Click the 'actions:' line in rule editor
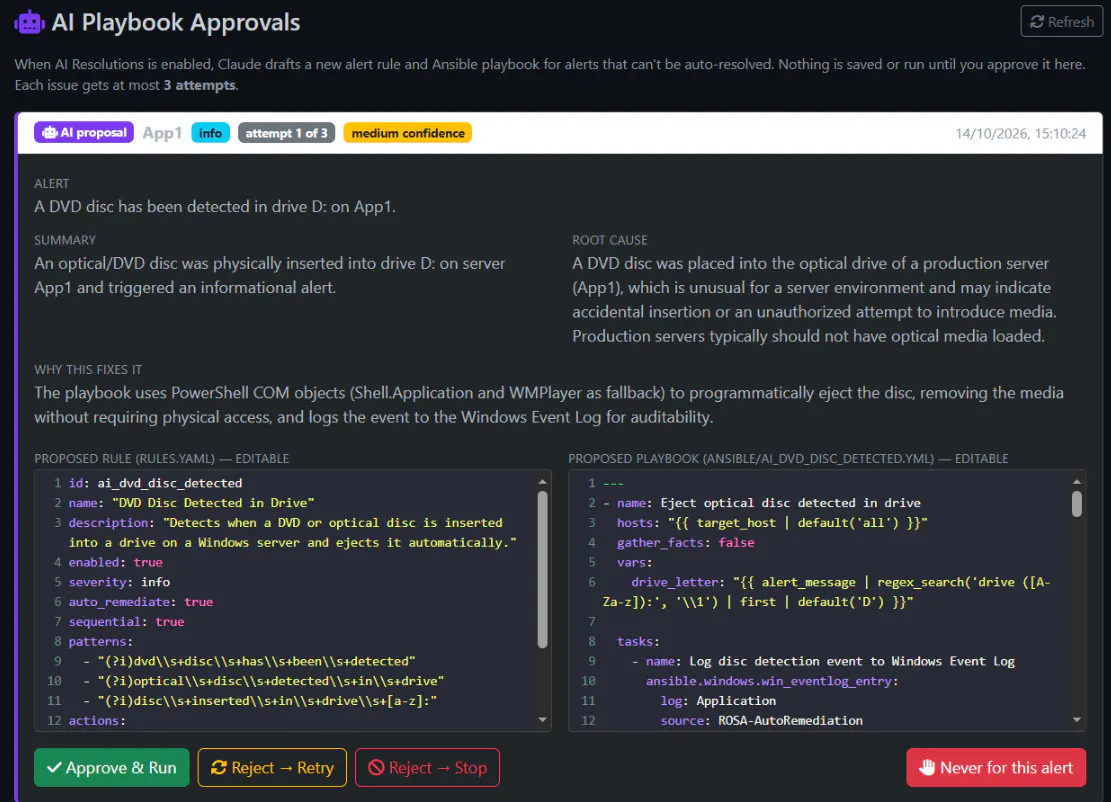Screen dimensions: 1111x802 (97, 721)
